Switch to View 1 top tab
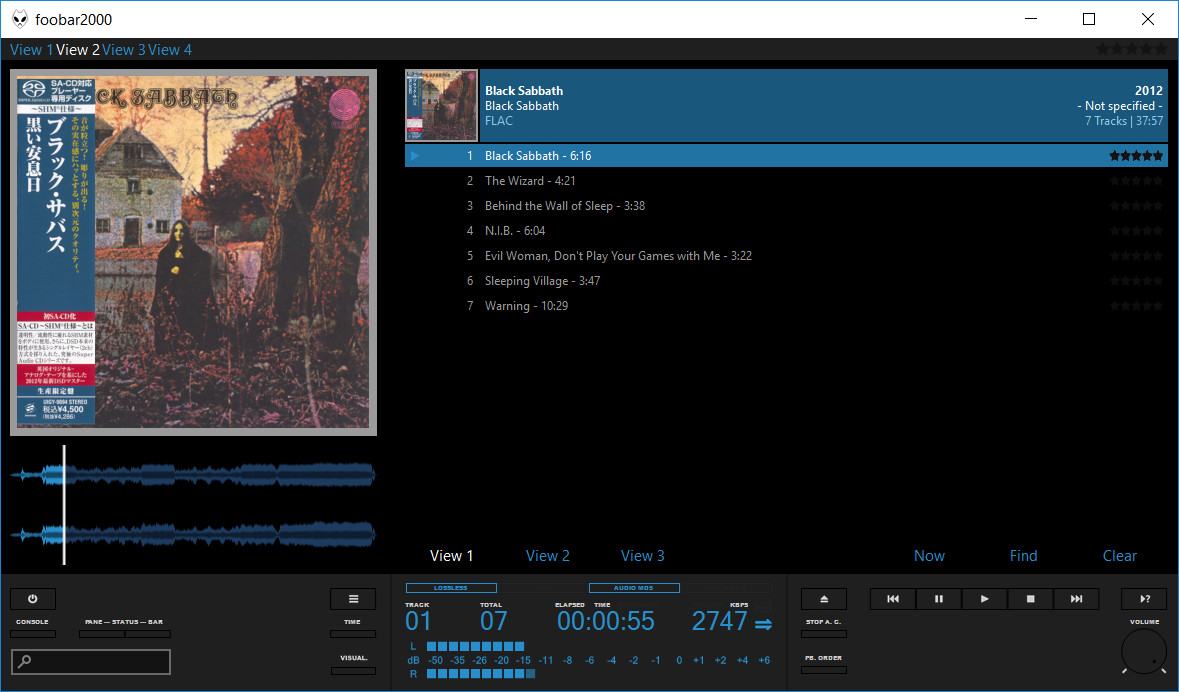Screen dimensions: 1179x692 point(31,50)
